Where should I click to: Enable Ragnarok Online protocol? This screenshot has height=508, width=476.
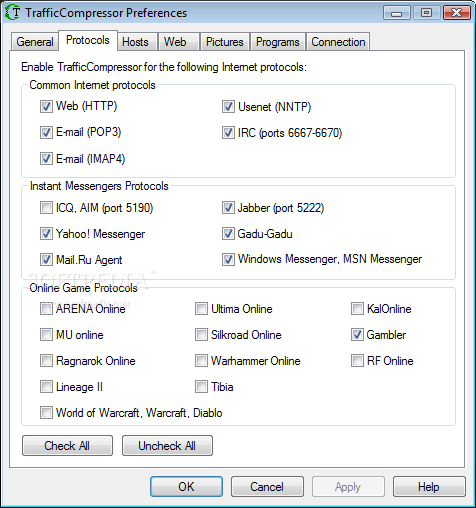pos(46,361)
